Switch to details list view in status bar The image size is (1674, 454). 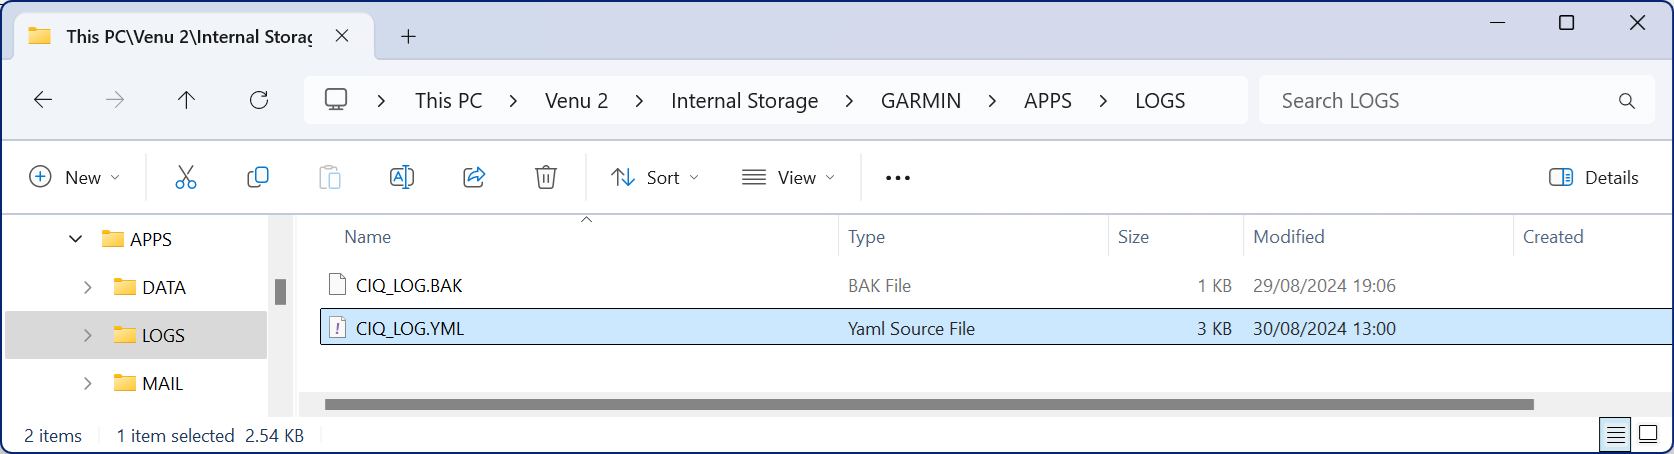tap(1614, 435)
